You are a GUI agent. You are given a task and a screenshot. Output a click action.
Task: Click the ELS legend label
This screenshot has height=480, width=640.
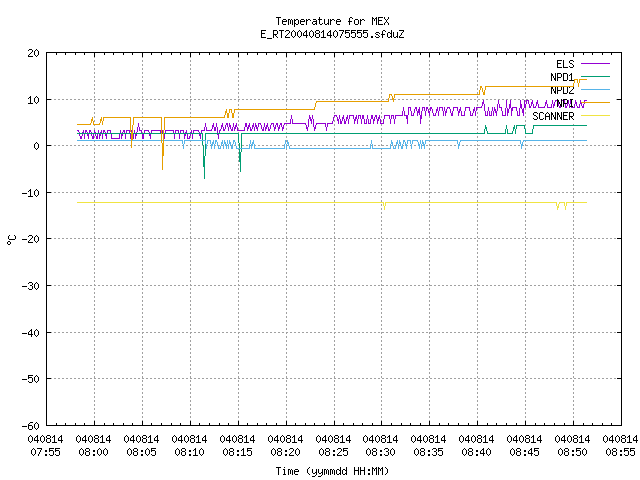click(565, 64)
